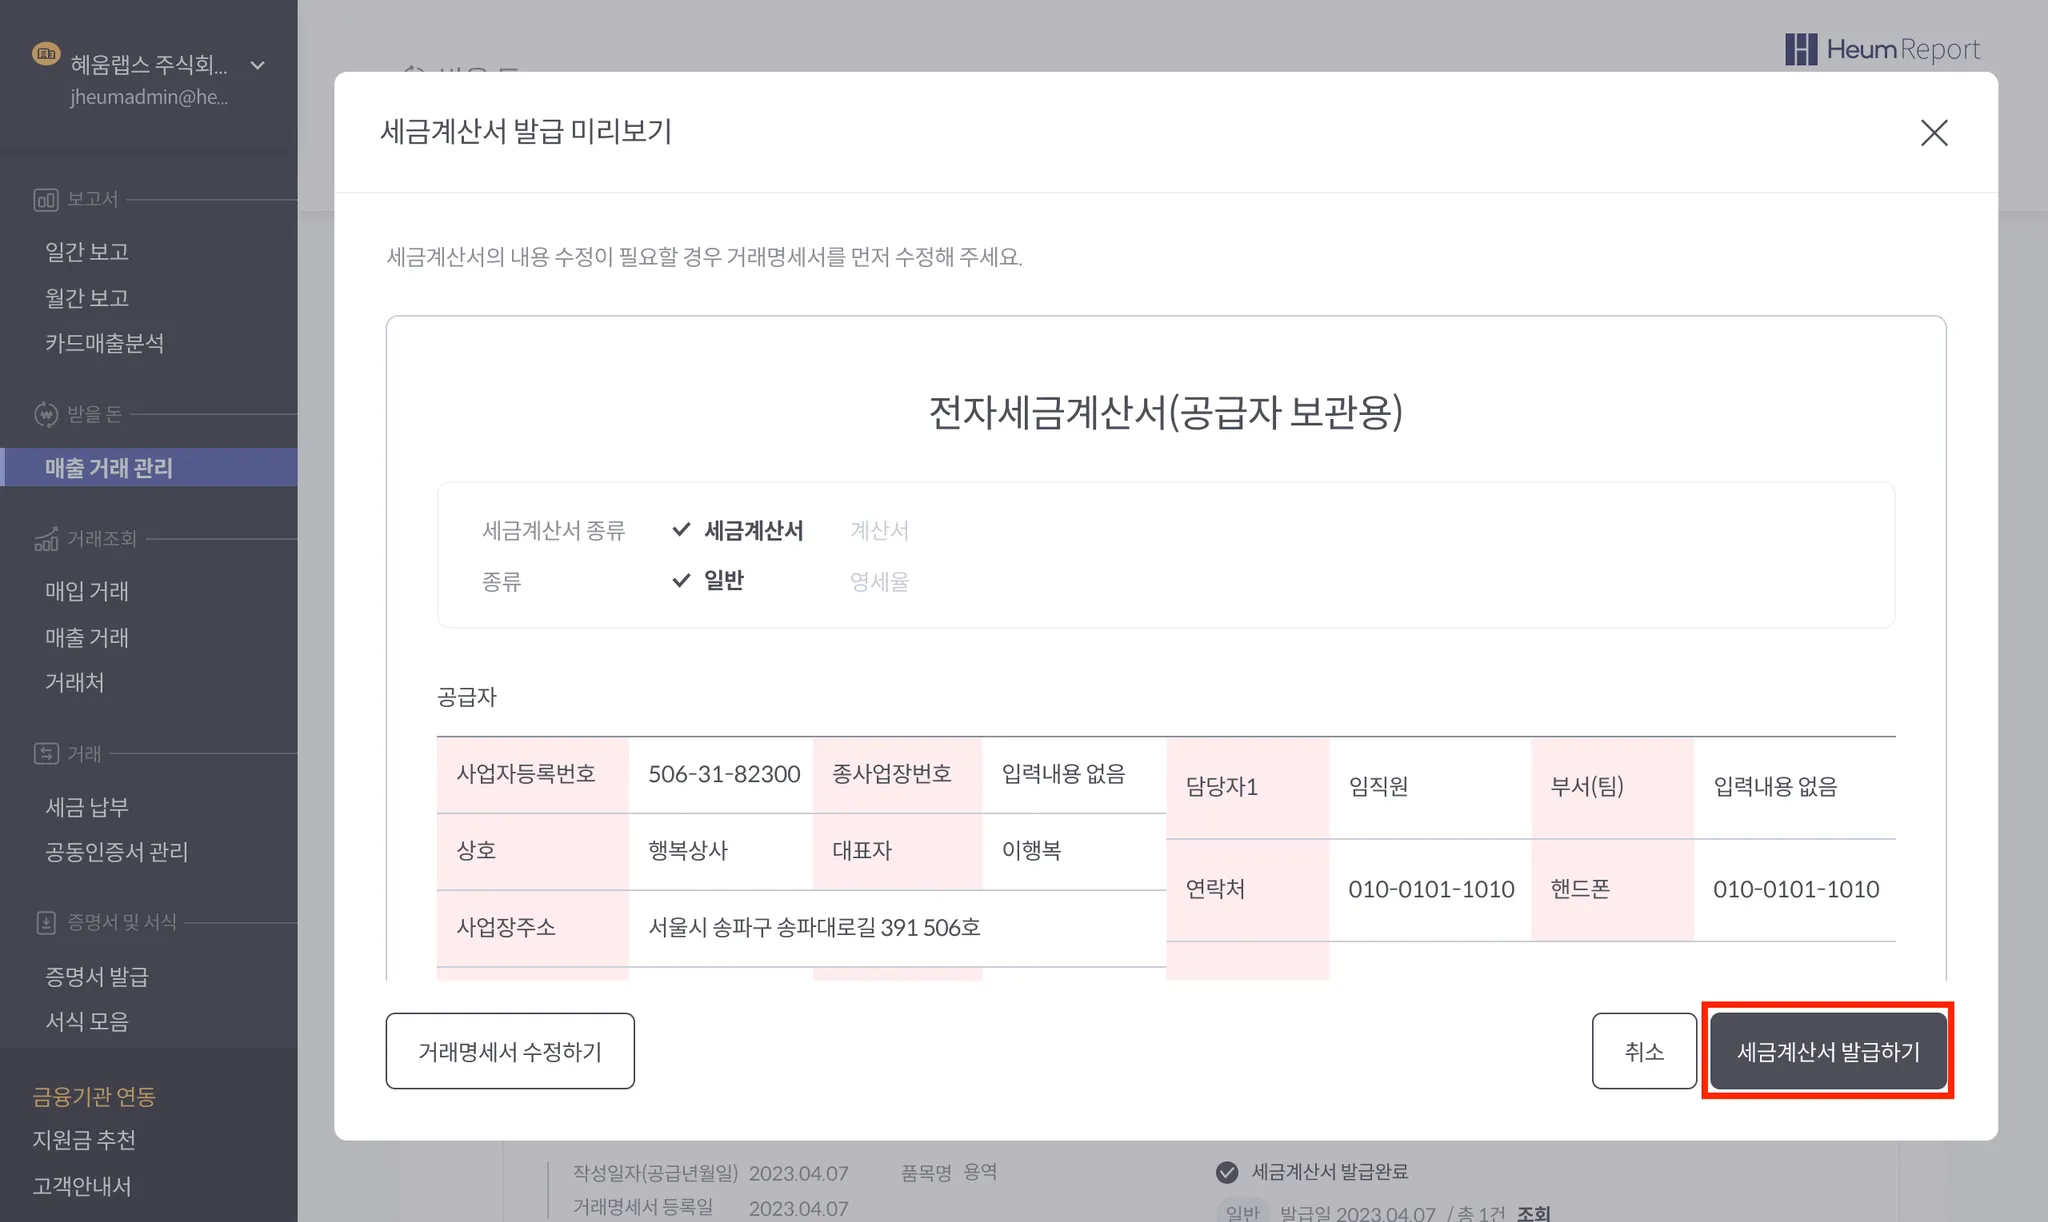Click the 받을 돈 won-circle icon
This screenshot has height=1222, width=2048.
point(46,414)
